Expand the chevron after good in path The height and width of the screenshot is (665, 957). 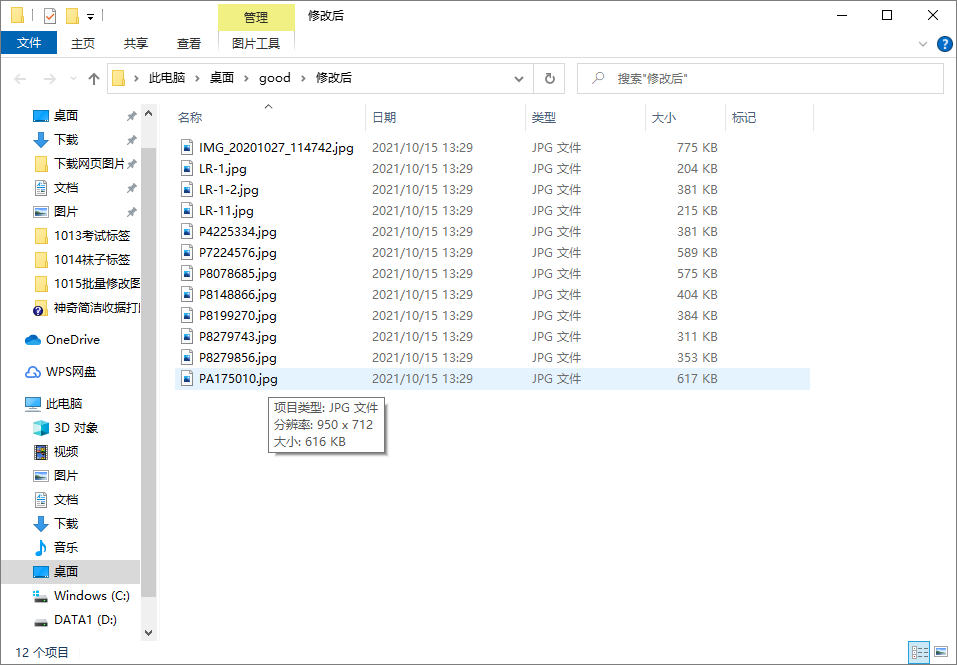(303, 78)
